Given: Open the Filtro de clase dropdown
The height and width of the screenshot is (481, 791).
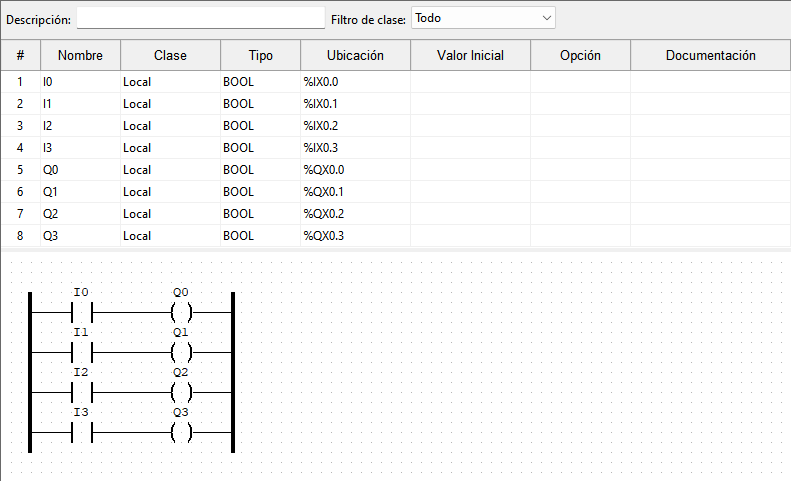Looking at the screenshot, I should [x=483, y=18].
